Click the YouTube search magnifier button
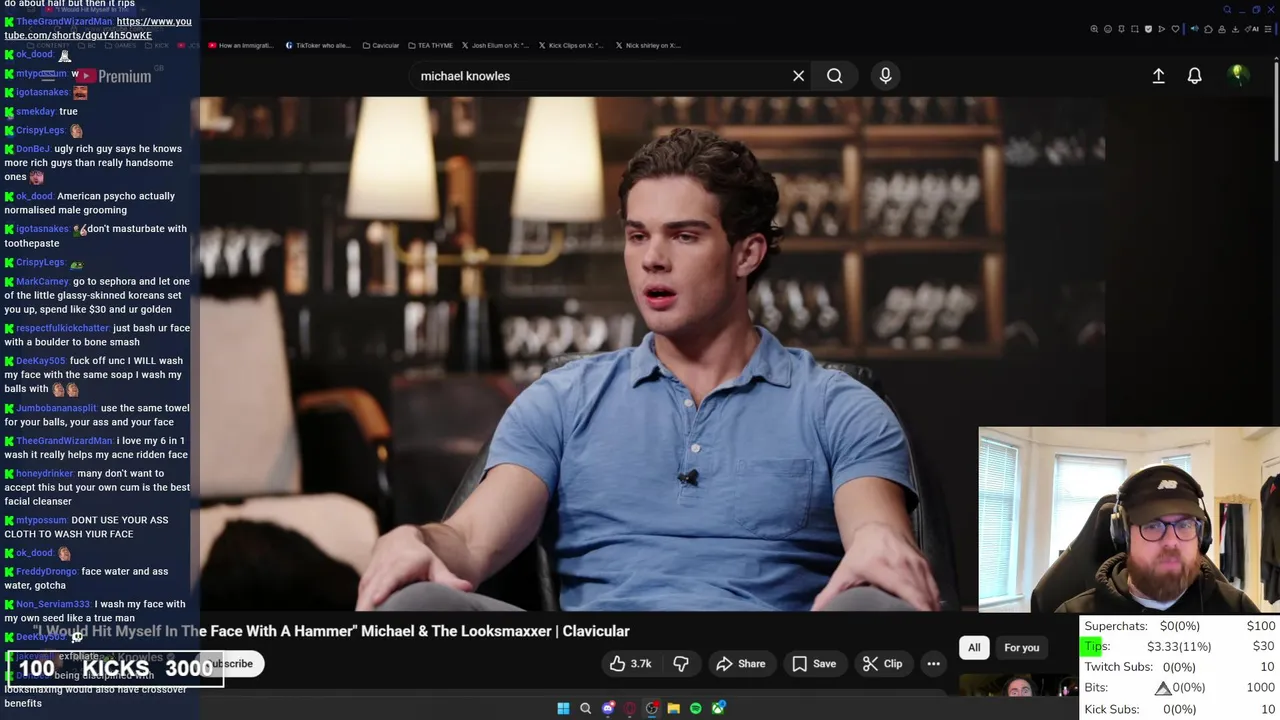This screenshot has width=1280, height=720. pos(834,76)
